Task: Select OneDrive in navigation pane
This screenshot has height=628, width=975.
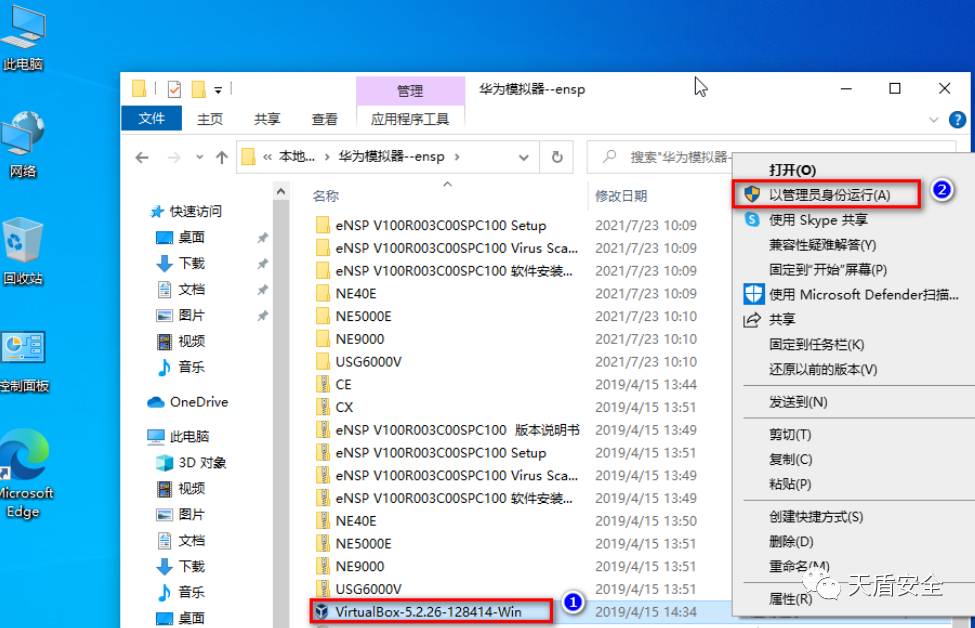Action: [188, 402]
